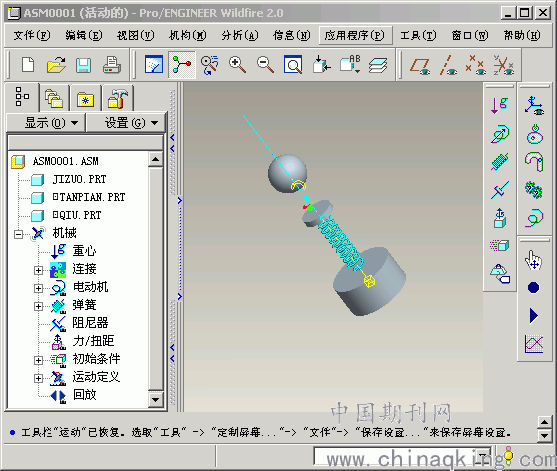Image resolution: width=557 pixels, height=471 pixels.
Task: Select the 重心 gravity item
Action: point(84,251)
